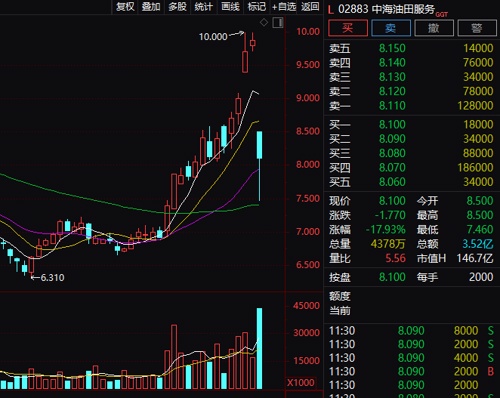Click the 涨幅 value -17.93%

tap(386, 229)
